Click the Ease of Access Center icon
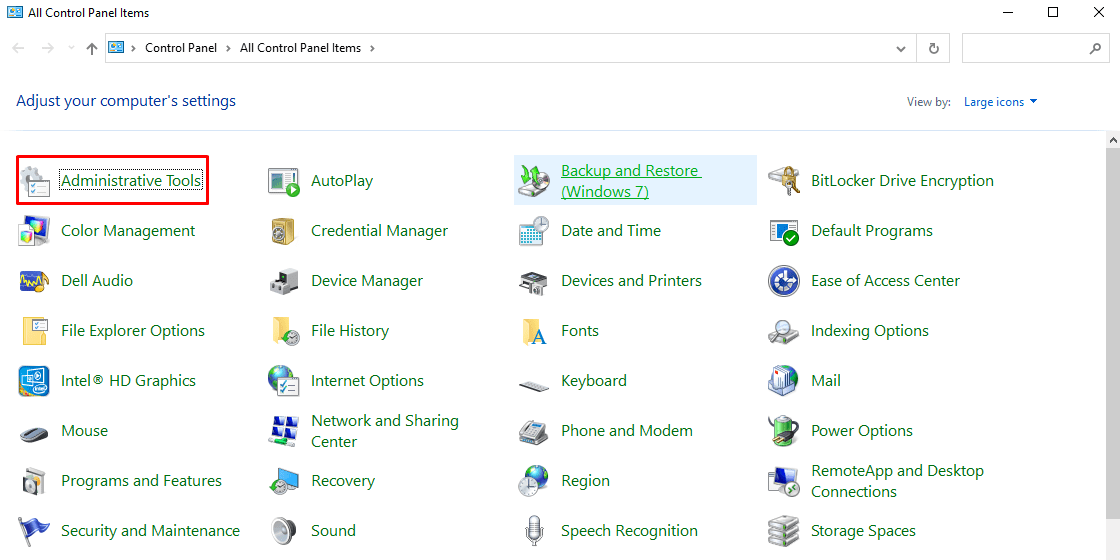The height and width of the screenshot is (560, 1120). 784,281
